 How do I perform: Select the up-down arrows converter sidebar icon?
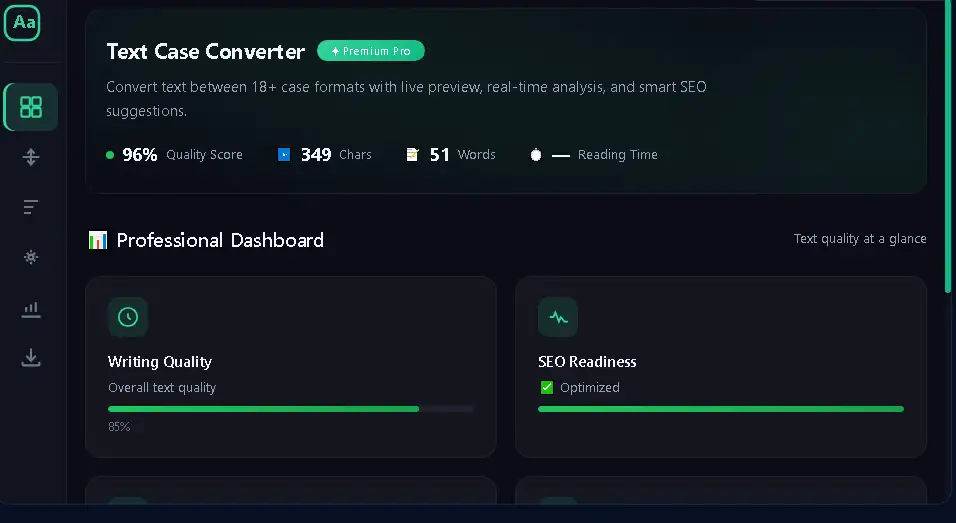tap(30, 157)
